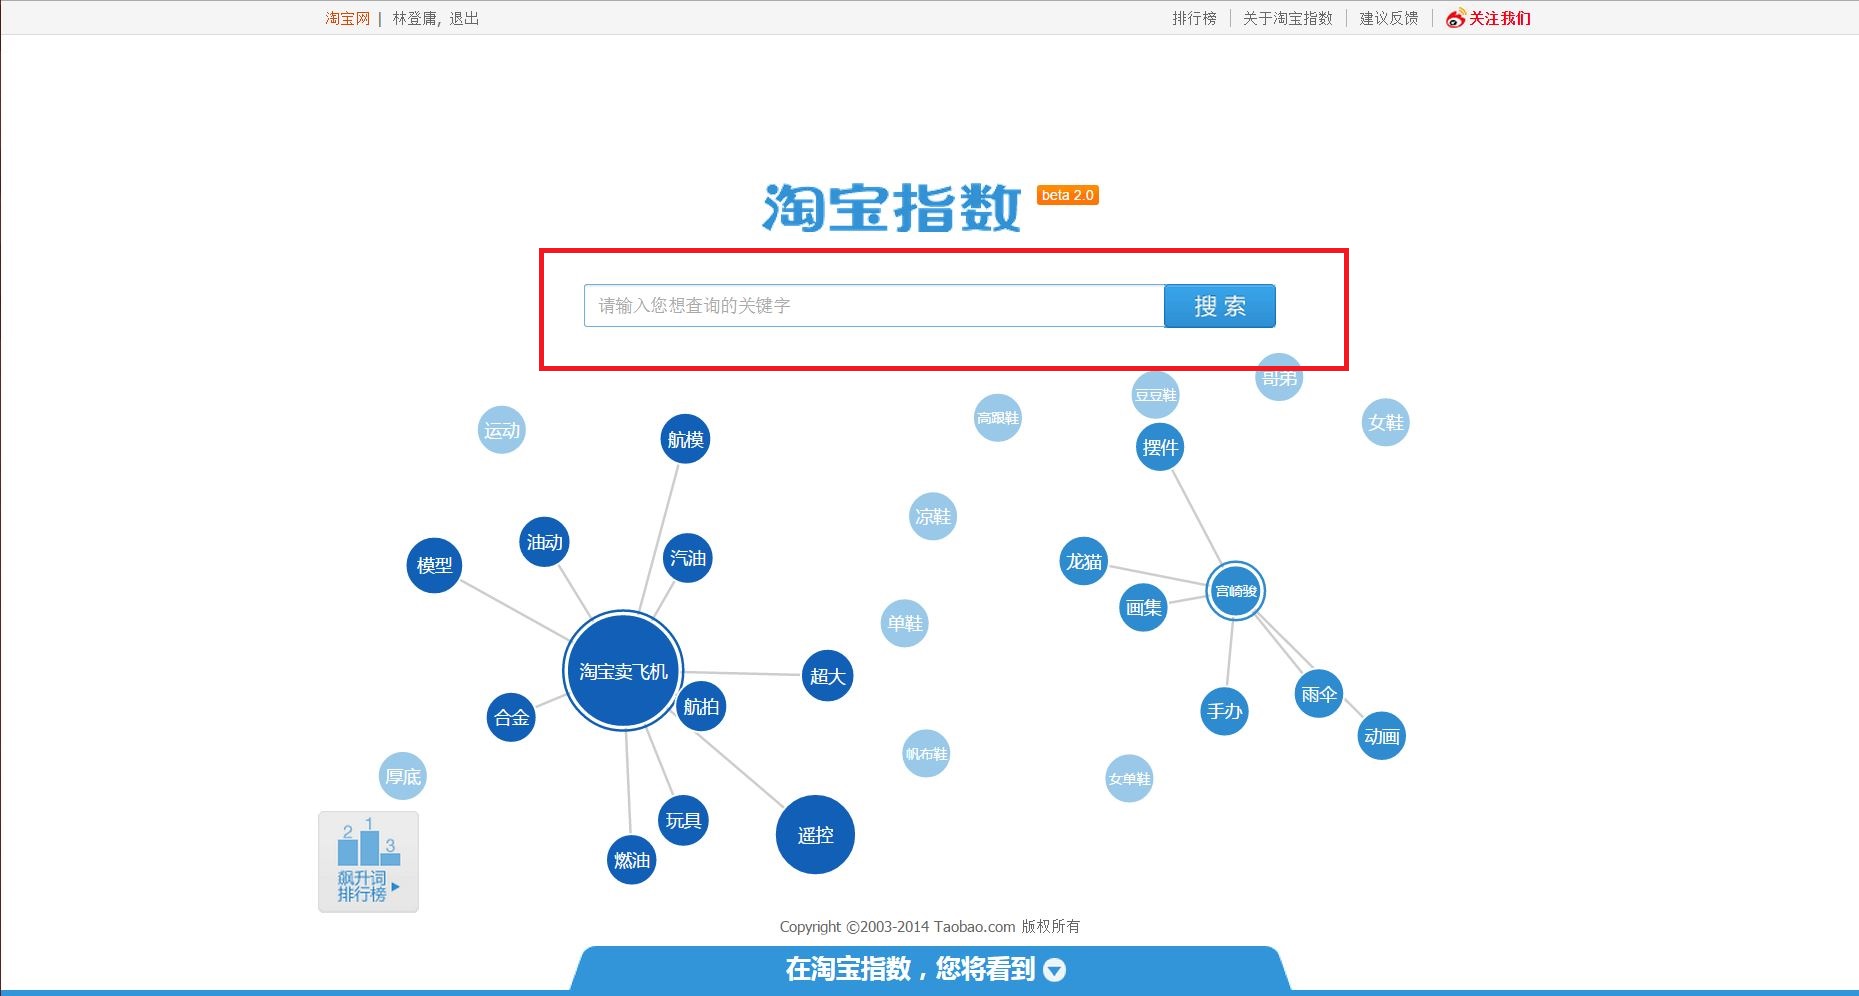Viewport: 1859px width, 996px height.
Task: Open the 排行榜 menu item
Action: tap(1194, 17)
